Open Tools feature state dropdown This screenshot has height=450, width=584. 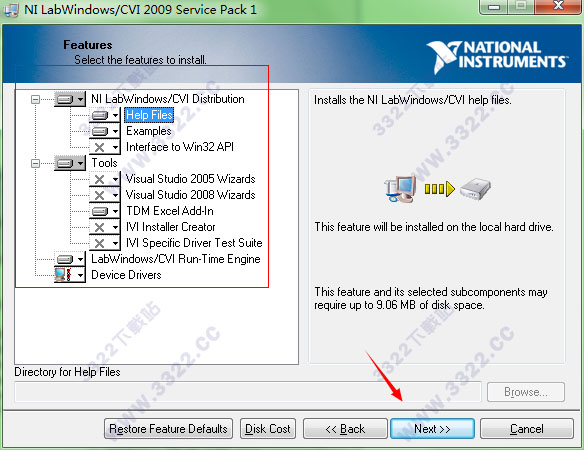tap(70, 163)
